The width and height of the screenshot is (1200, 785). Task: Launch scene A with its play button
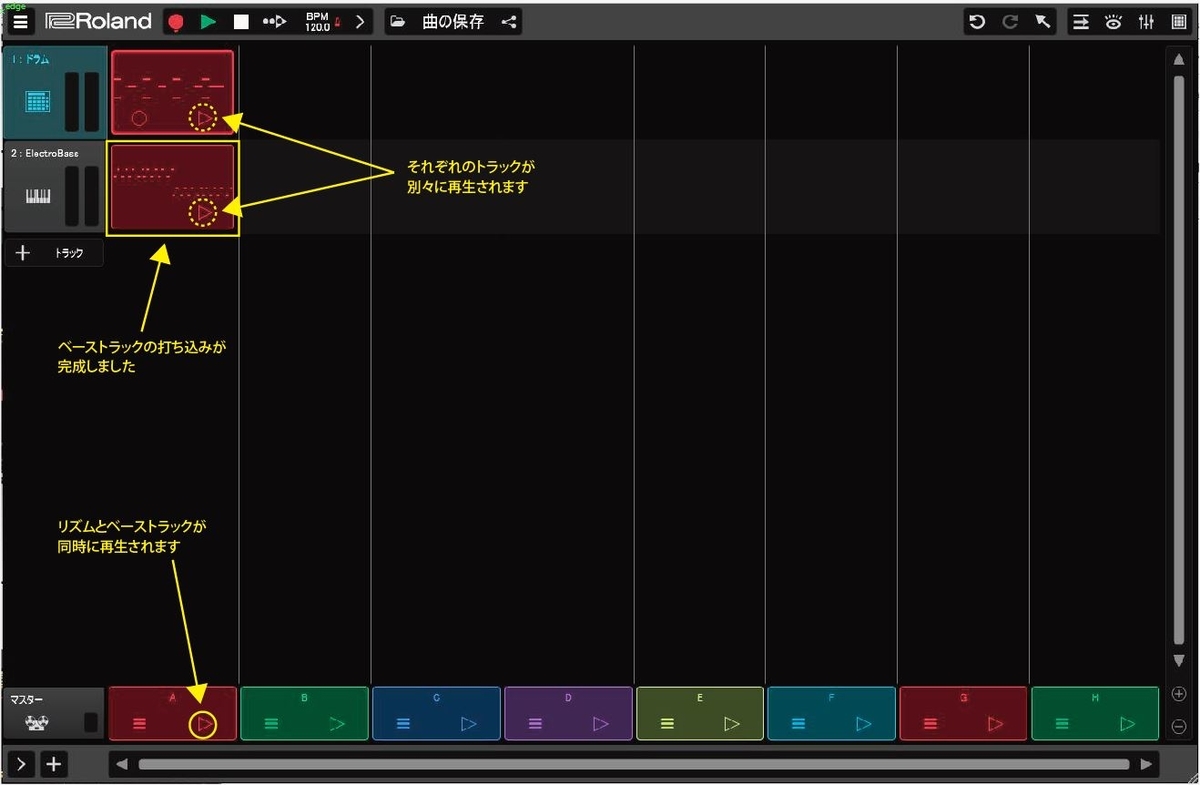pyautogui.click(x=204, y=723)
